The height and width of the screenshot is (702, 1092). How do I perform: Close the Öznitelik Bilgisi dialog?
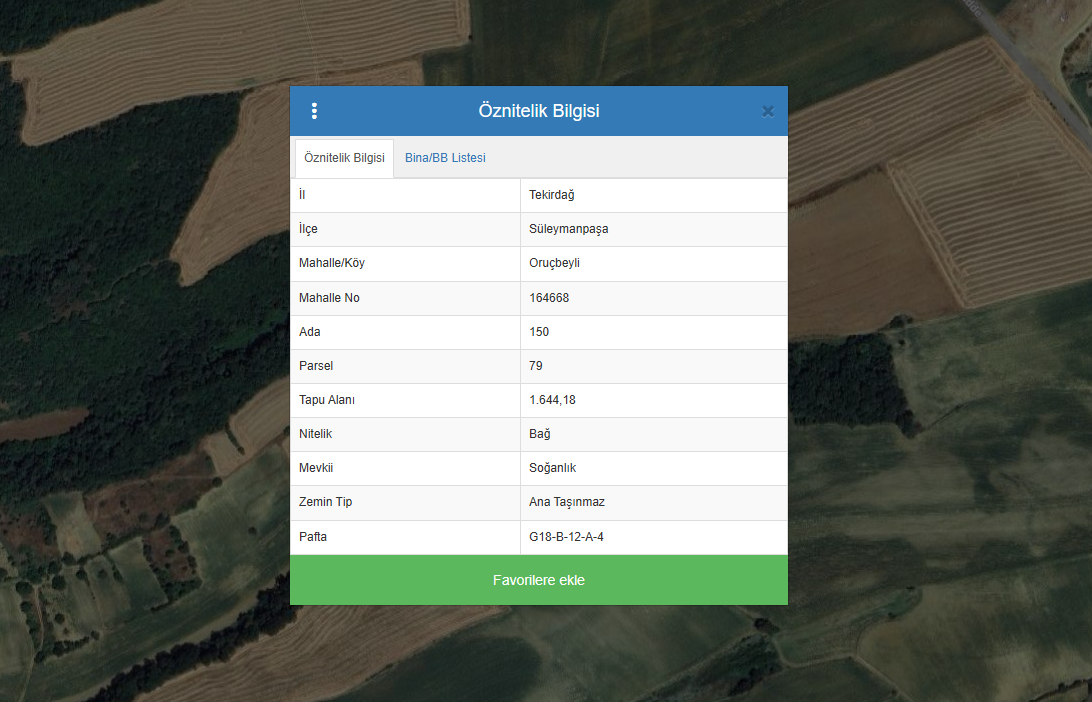768,112
